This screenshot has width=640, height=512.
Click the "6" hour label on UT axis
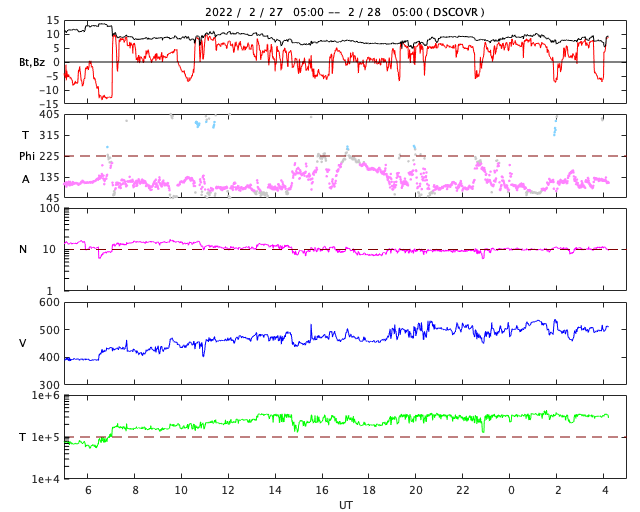88,490
